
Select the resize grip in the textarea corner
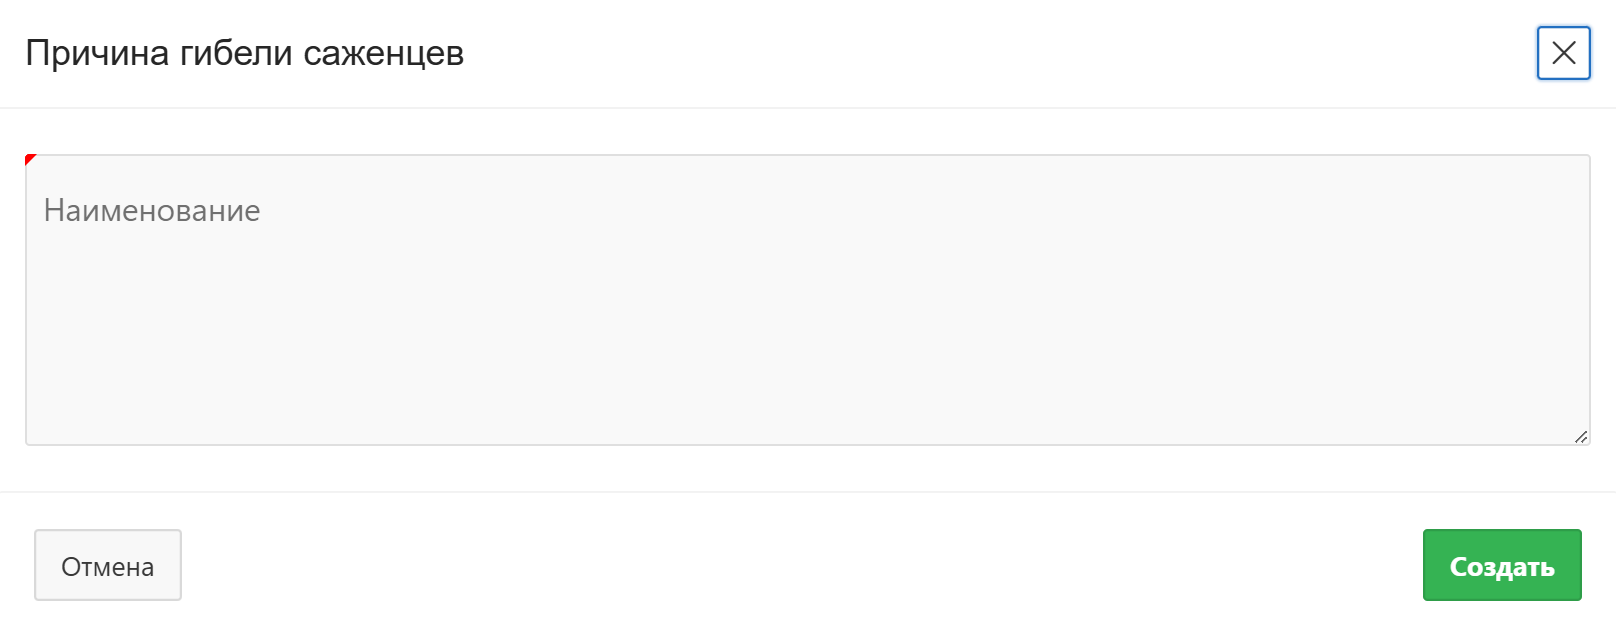(x=1580, y=436)
